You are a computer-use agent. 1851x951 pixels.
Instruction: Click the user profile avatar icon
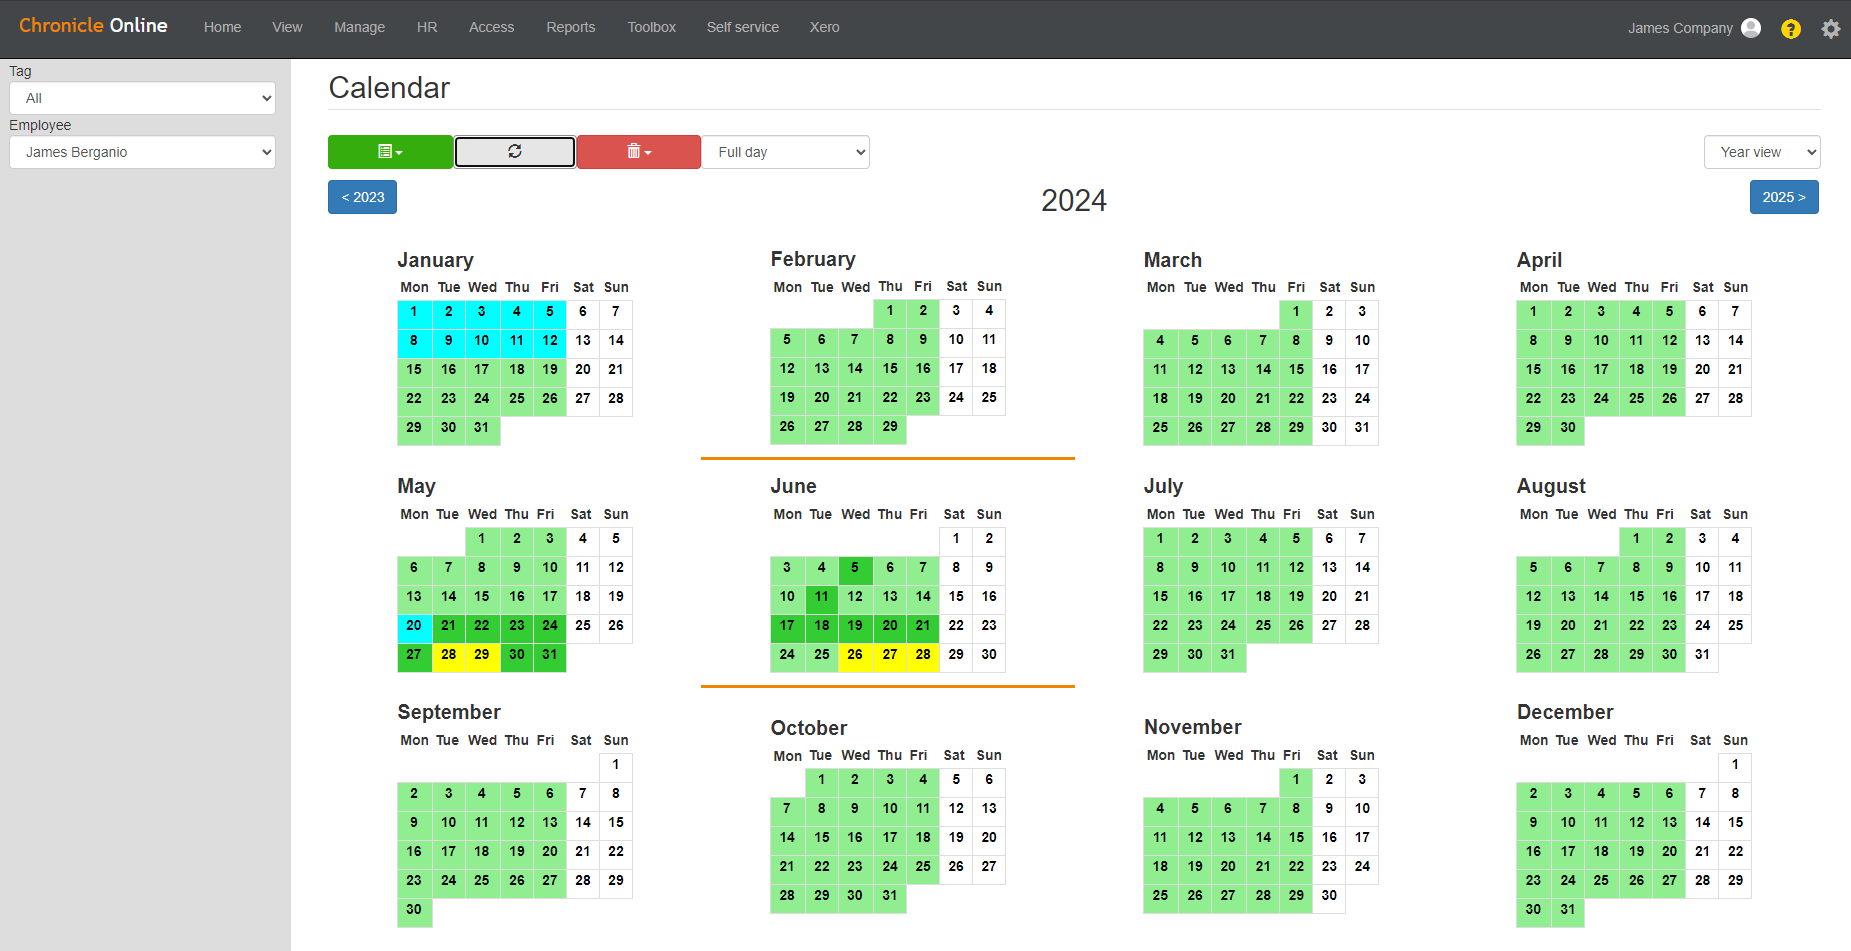coord(1751,28)
